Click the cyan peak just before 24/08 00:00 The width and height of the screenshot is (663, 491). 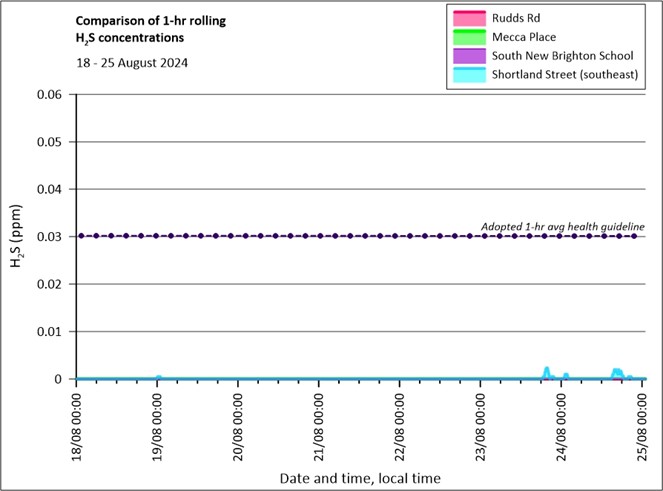pos(547,370)
